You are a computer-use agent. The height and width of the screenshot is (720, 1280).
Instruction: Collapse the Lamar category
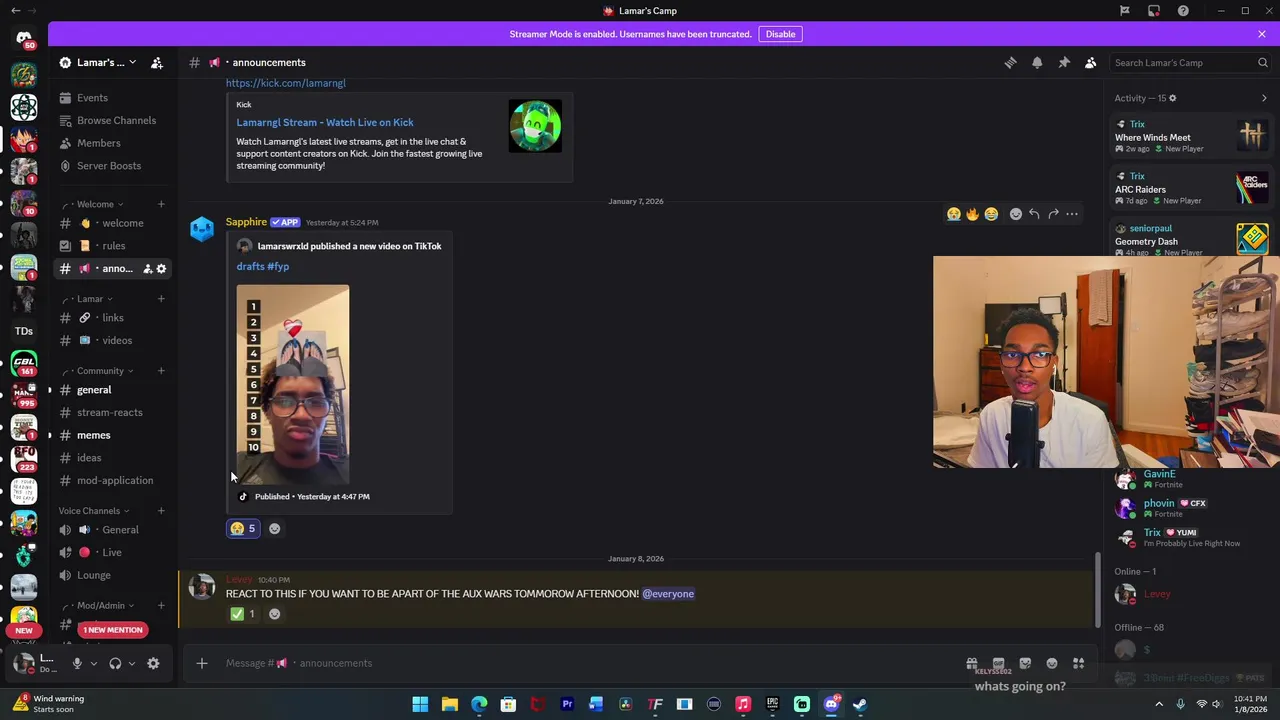point(90,299)
